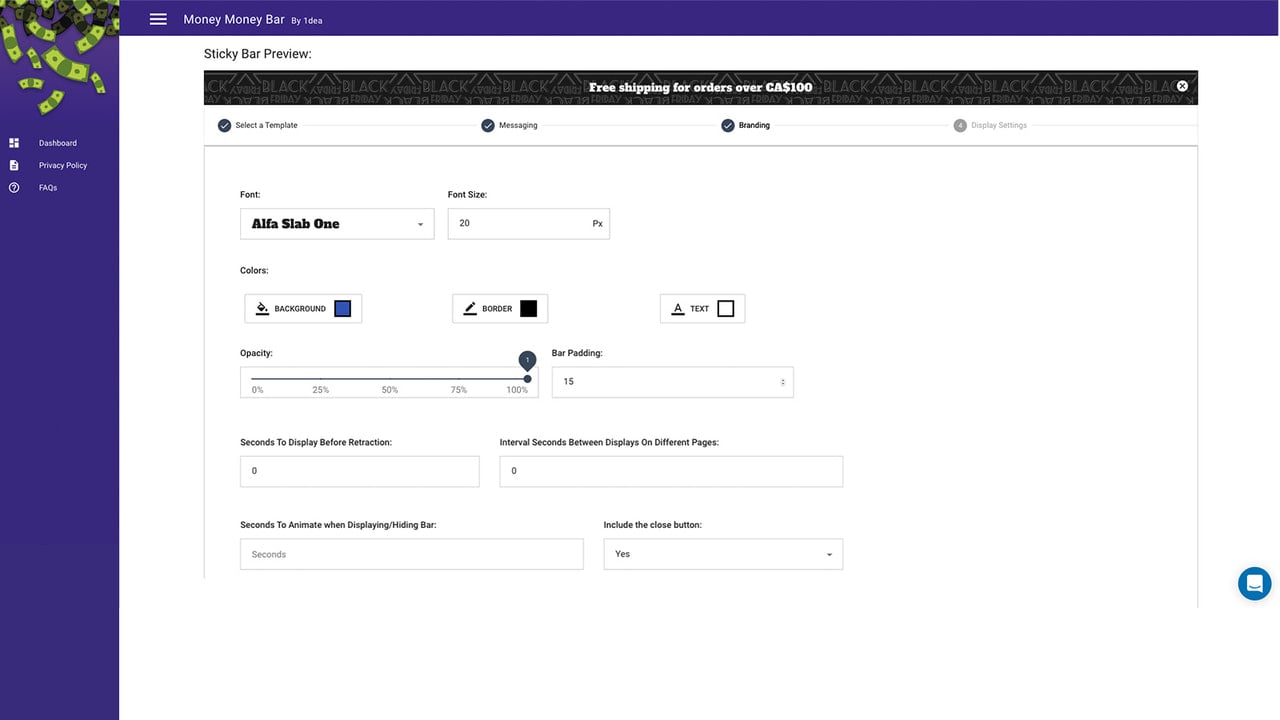Viewport: 1280px width, 720px height.
Task: Adjust Bar Padding using the stepper arrows
Action: (x=782, y=382)
